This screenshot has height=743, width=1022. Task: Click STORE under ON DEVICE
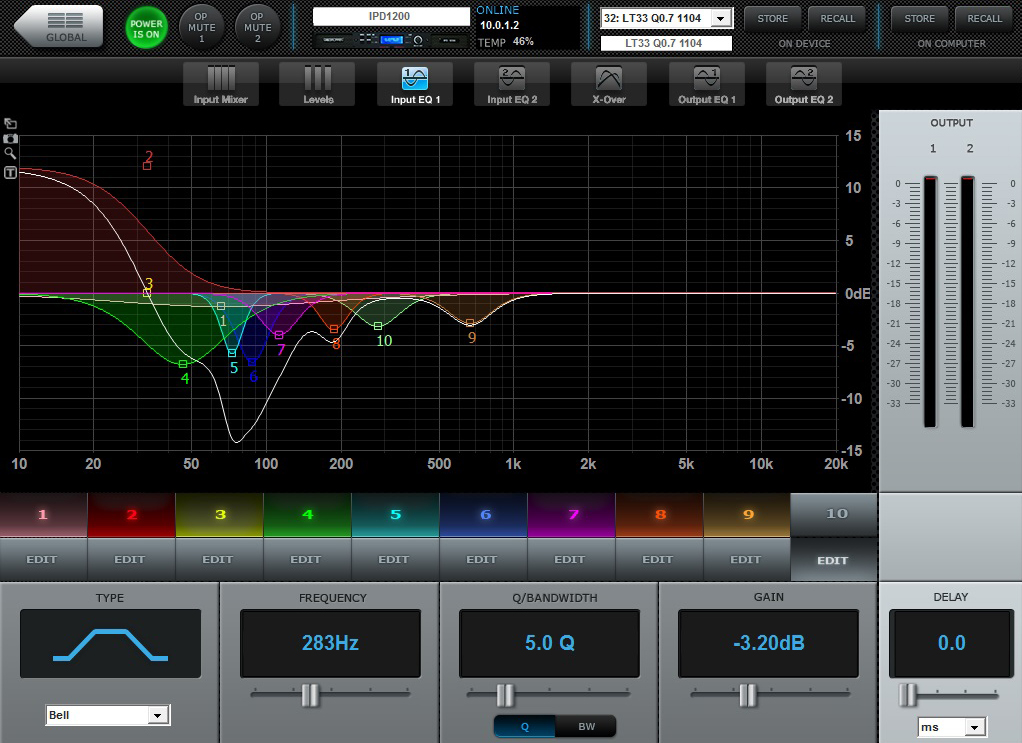(772, 19)
